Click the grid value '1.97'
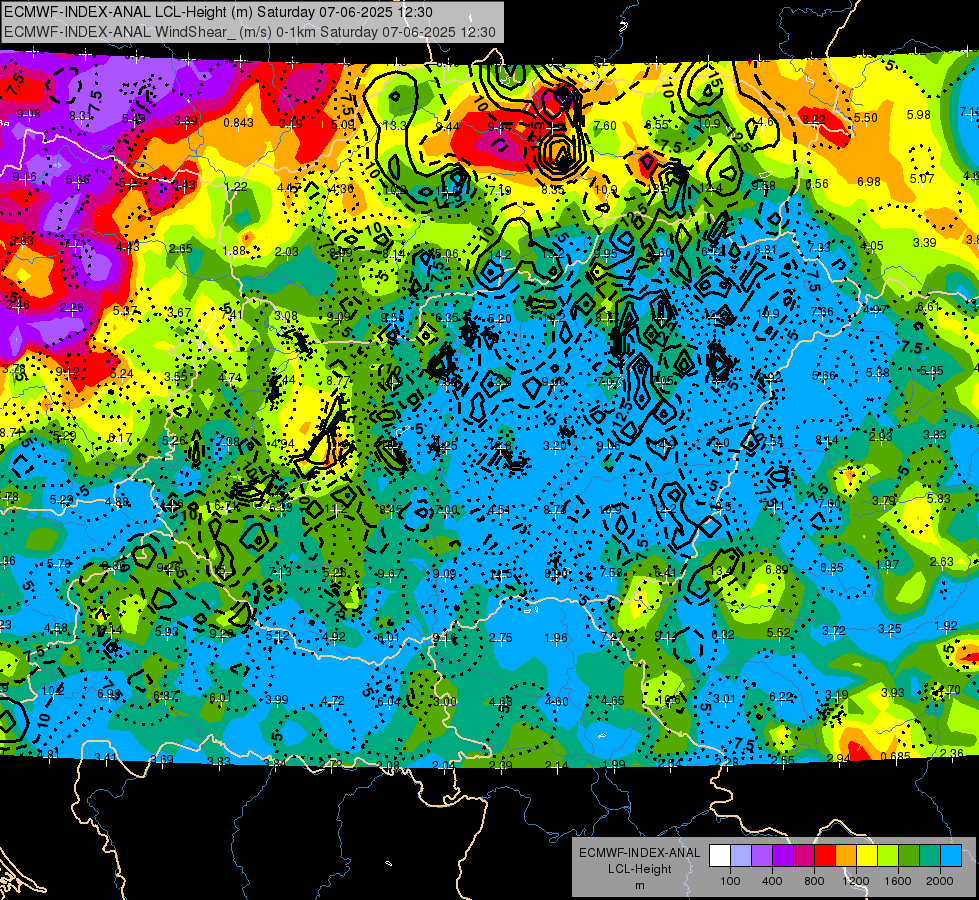This screenshot has width=979, height=900. 887,565
